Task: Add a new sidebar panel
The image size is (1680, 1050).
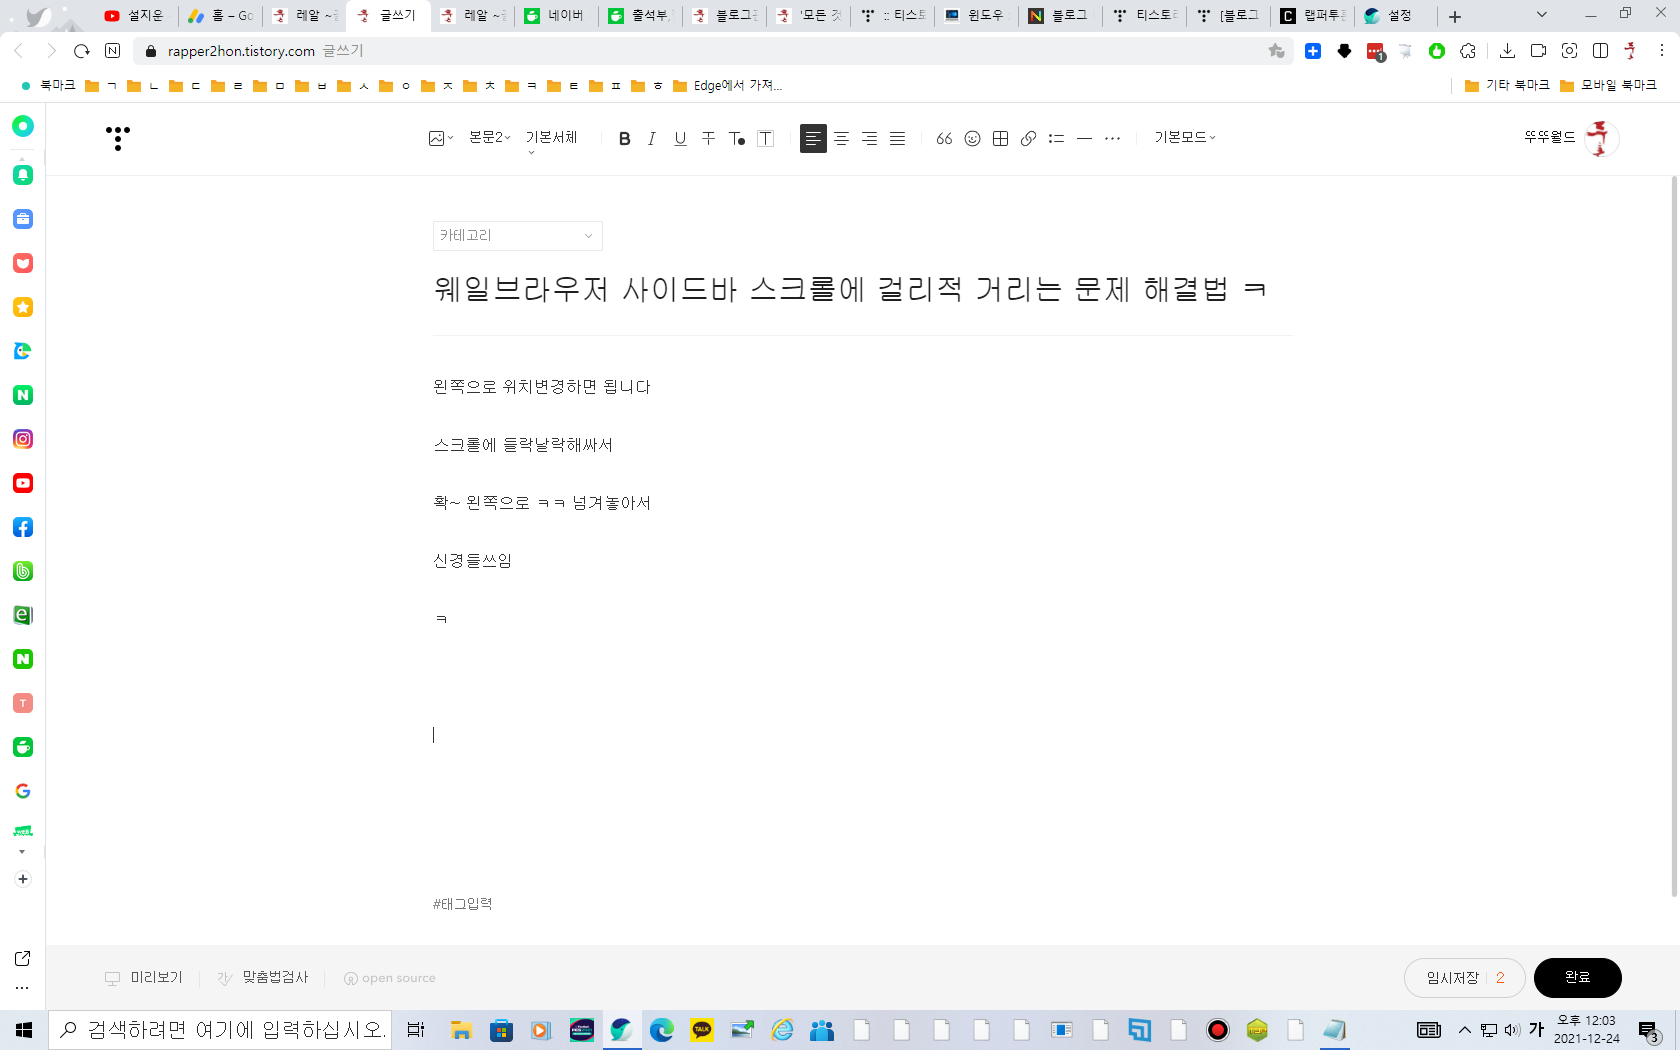Action: [23, 879]
